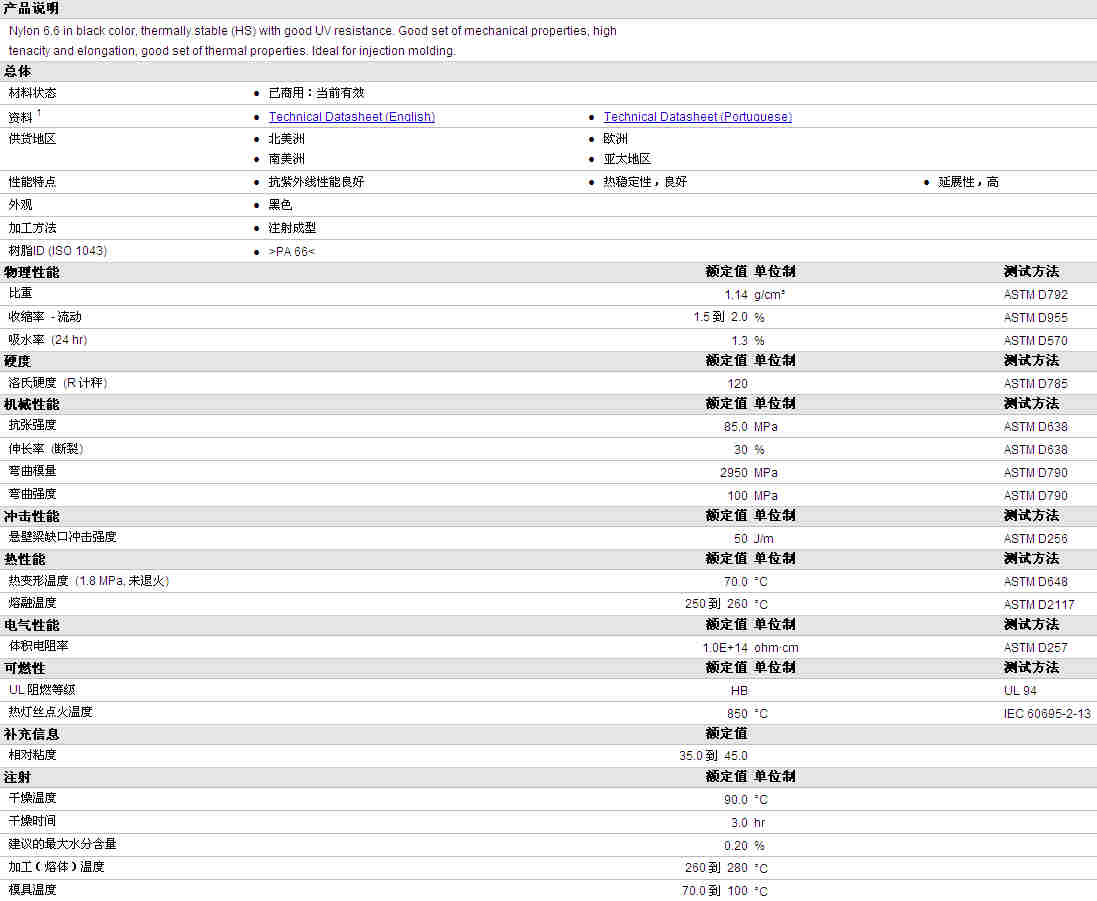Select the 产品说明 section header
This screenshot has height=901, width=1097.
coord(31,8)
